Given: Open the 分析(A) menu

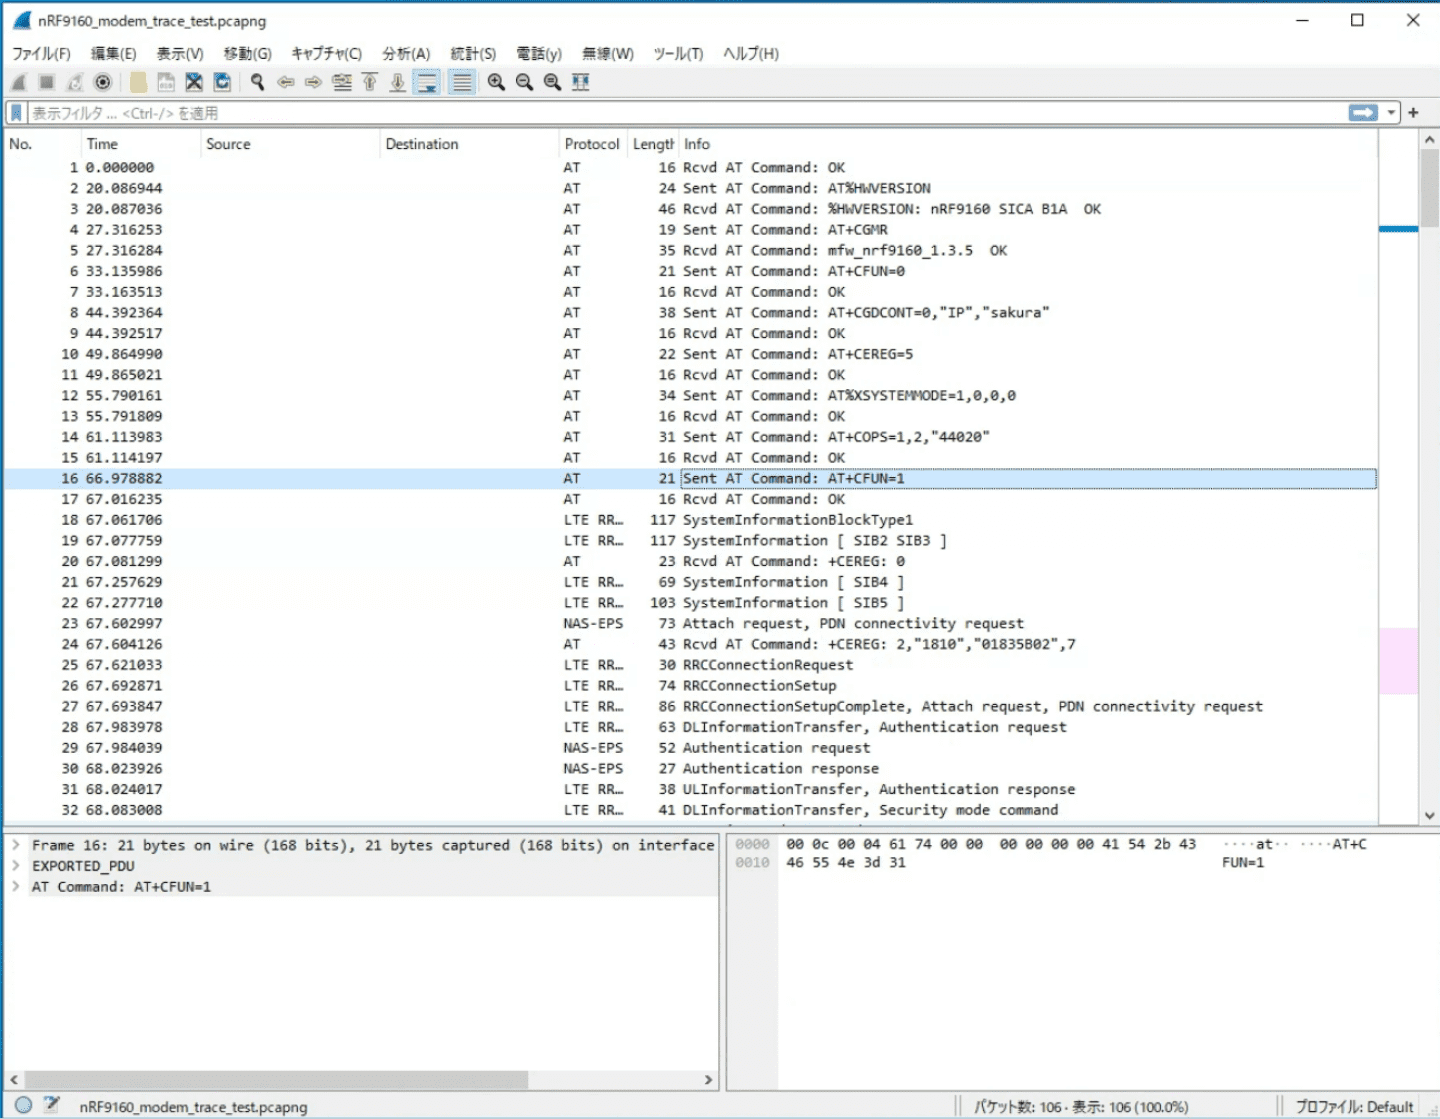Looking at the screenshot, I should [406, 53].
